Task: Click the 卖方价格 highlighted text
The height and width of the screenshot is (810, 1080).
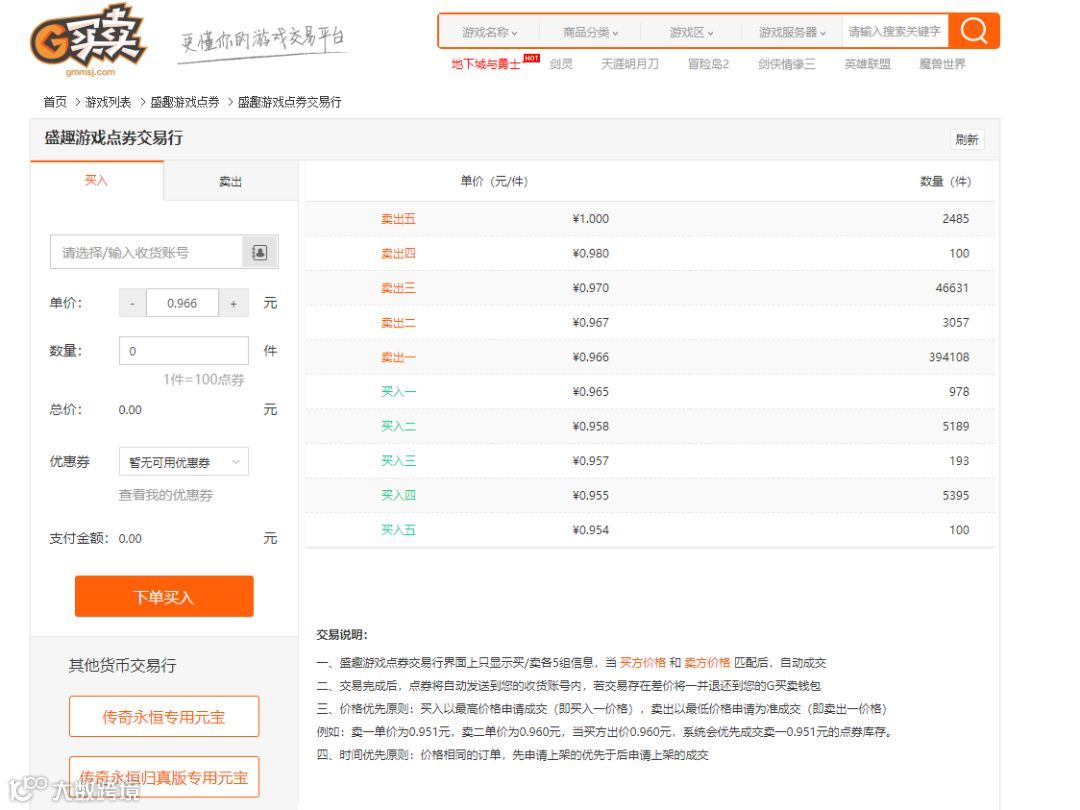Action: pyautogui.click(x=707, y=663)
